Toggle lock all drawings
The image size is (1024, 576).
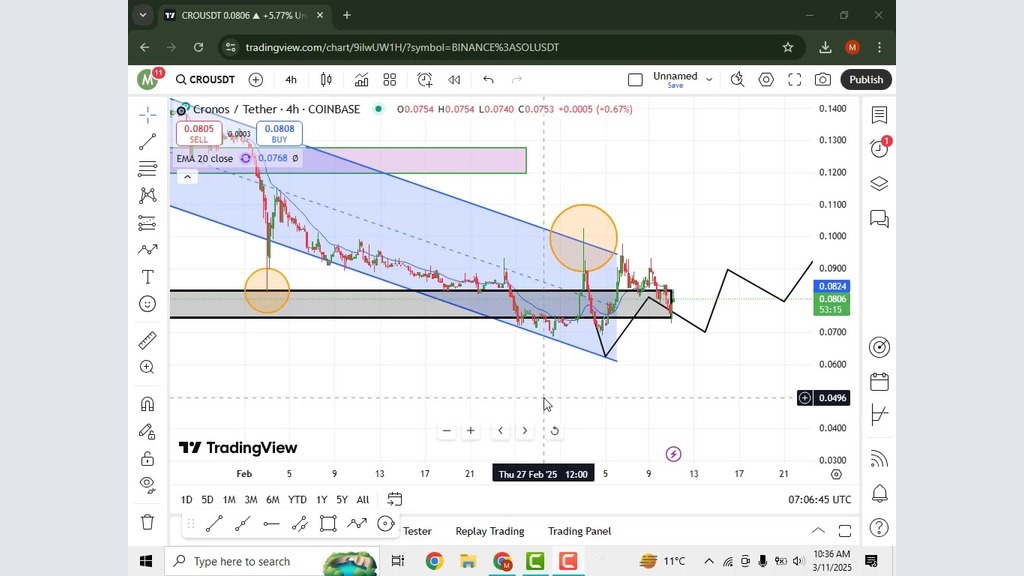click(148, 458)
